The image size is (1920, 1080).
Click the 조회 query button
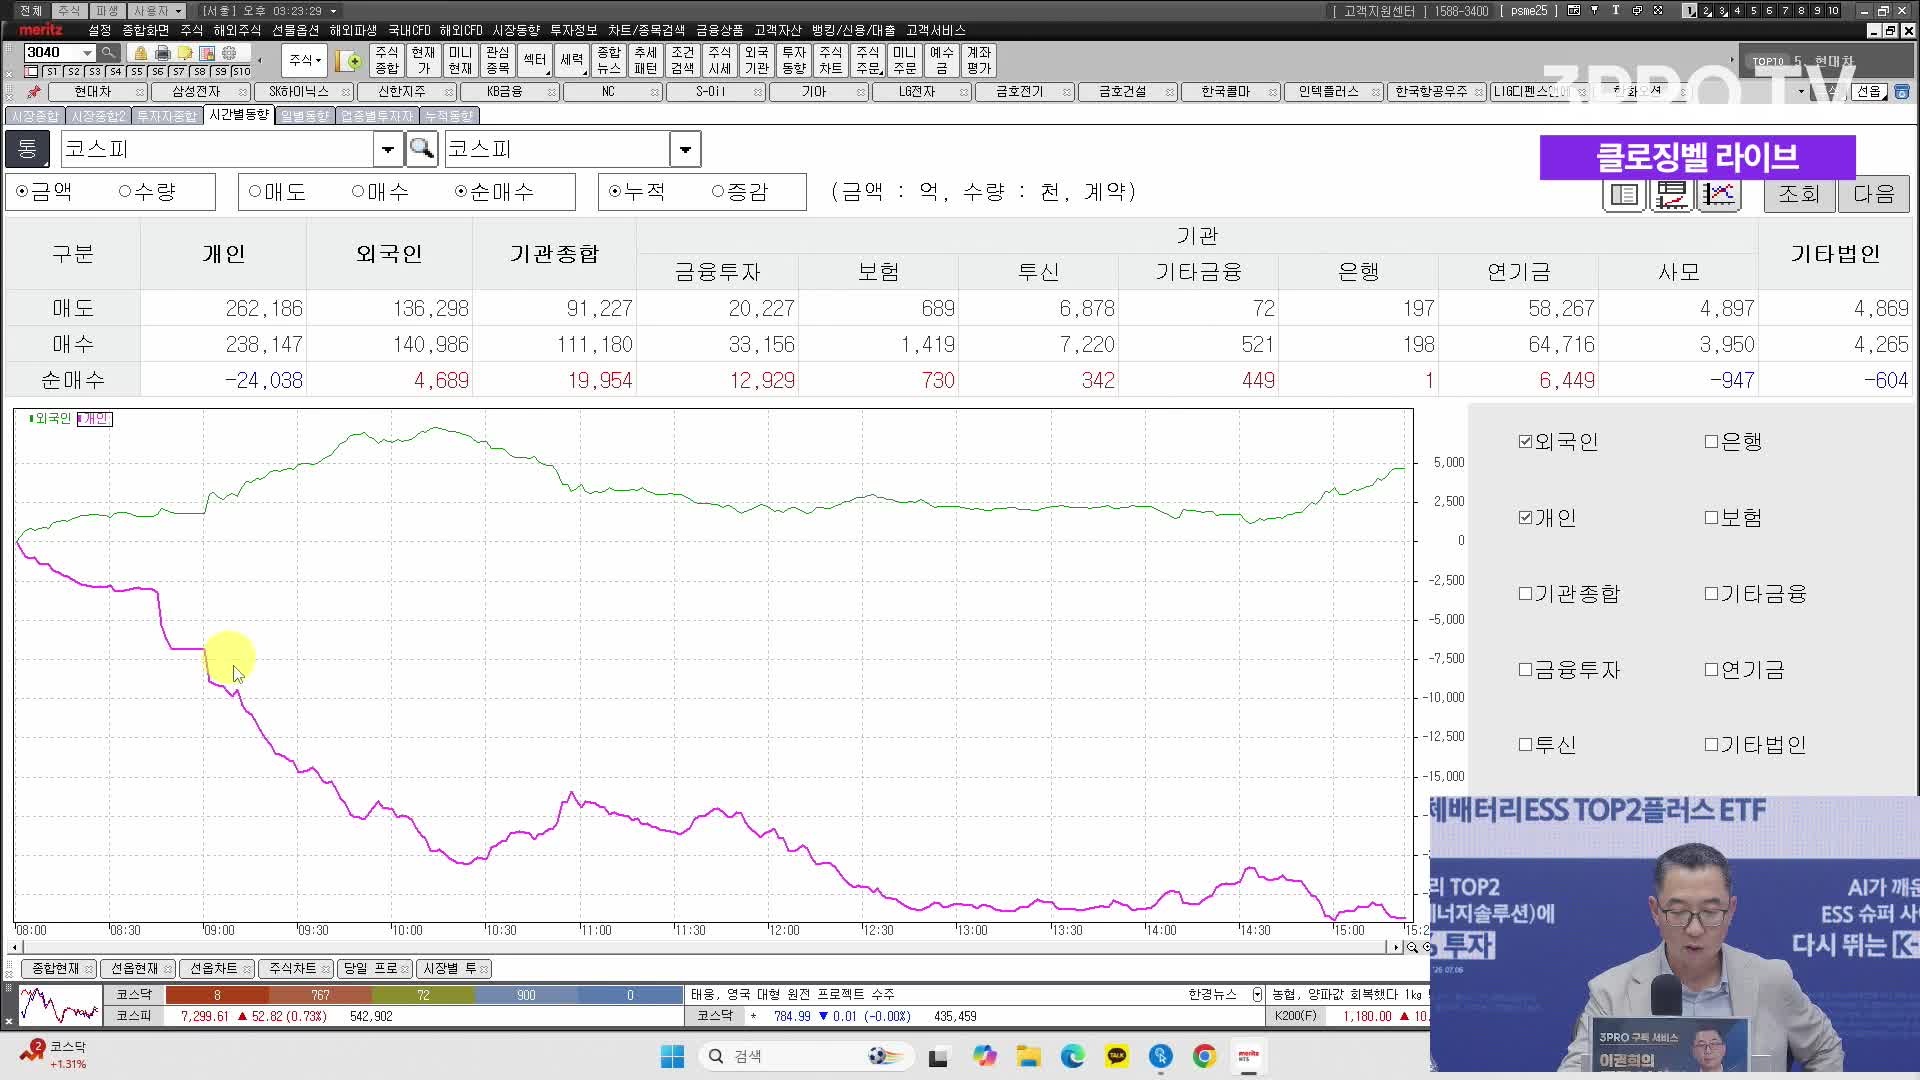click(x=1798, y=194)
